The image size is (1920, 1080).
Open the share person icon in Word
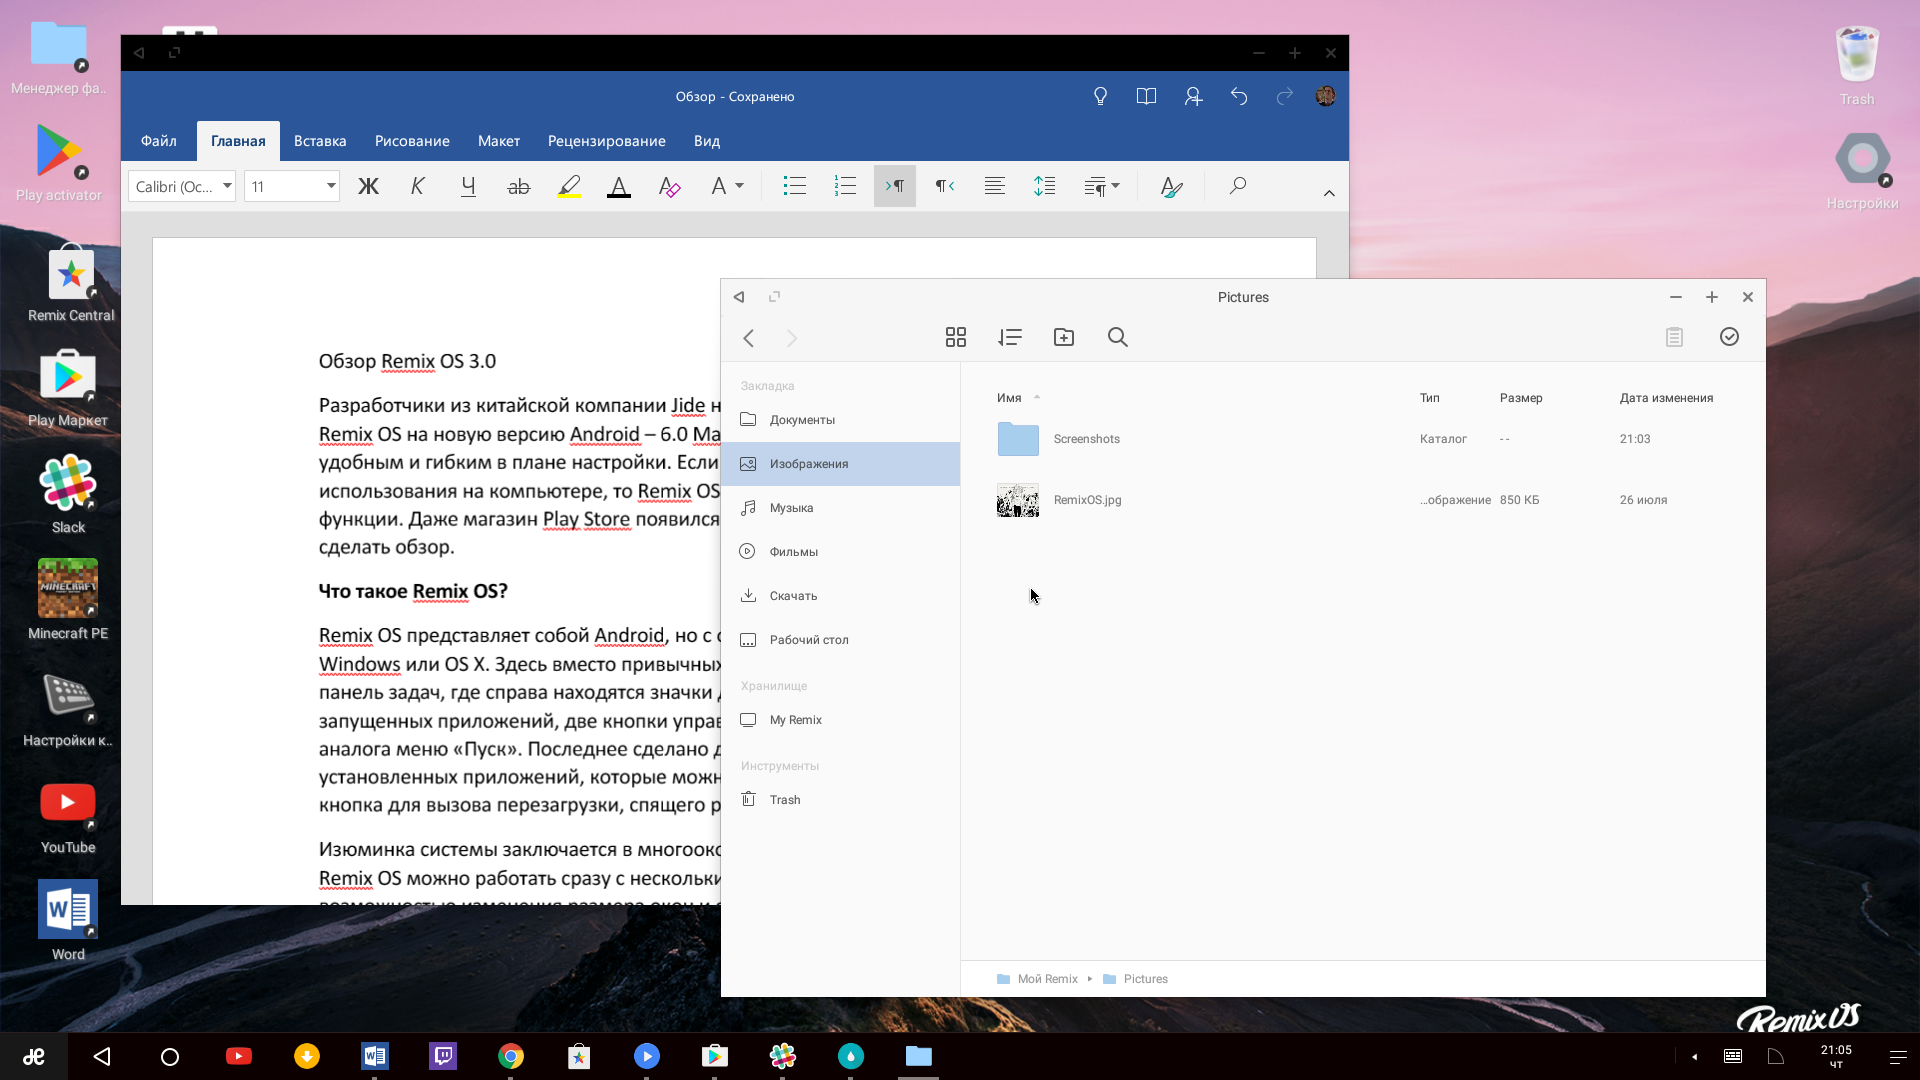1193,96
